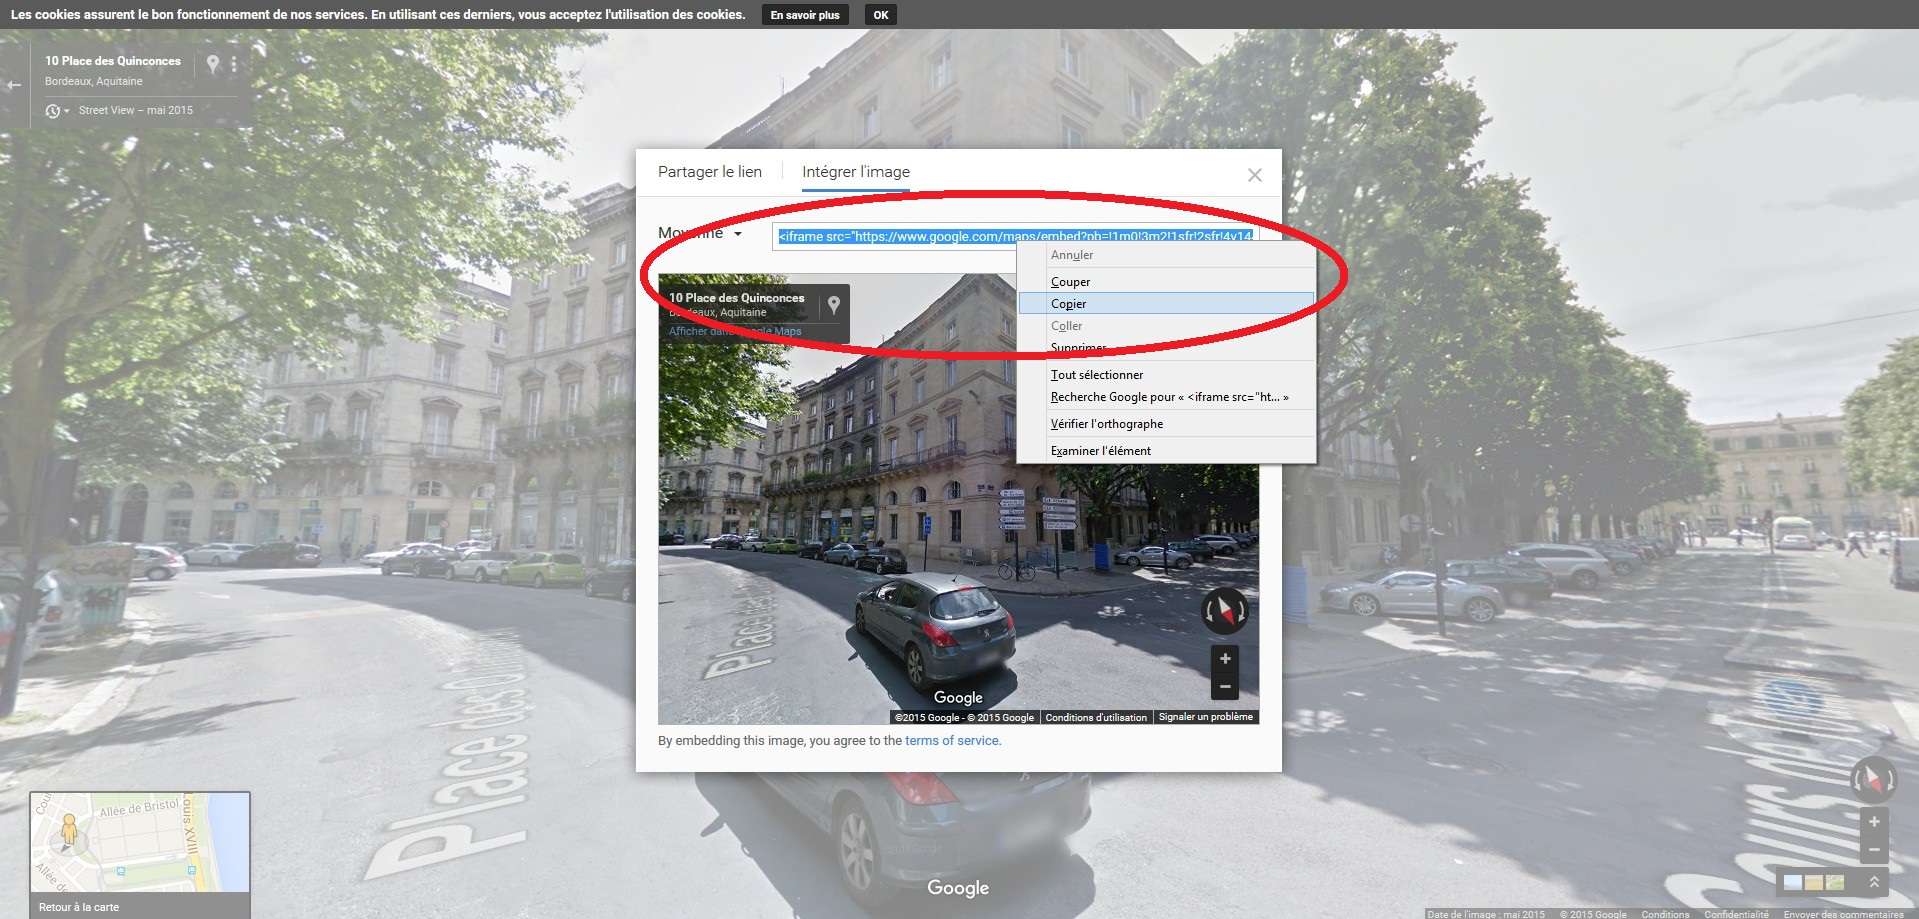Zoom in using the plus in the embed preview
Screen dimensions: 1919x919
1225,658
